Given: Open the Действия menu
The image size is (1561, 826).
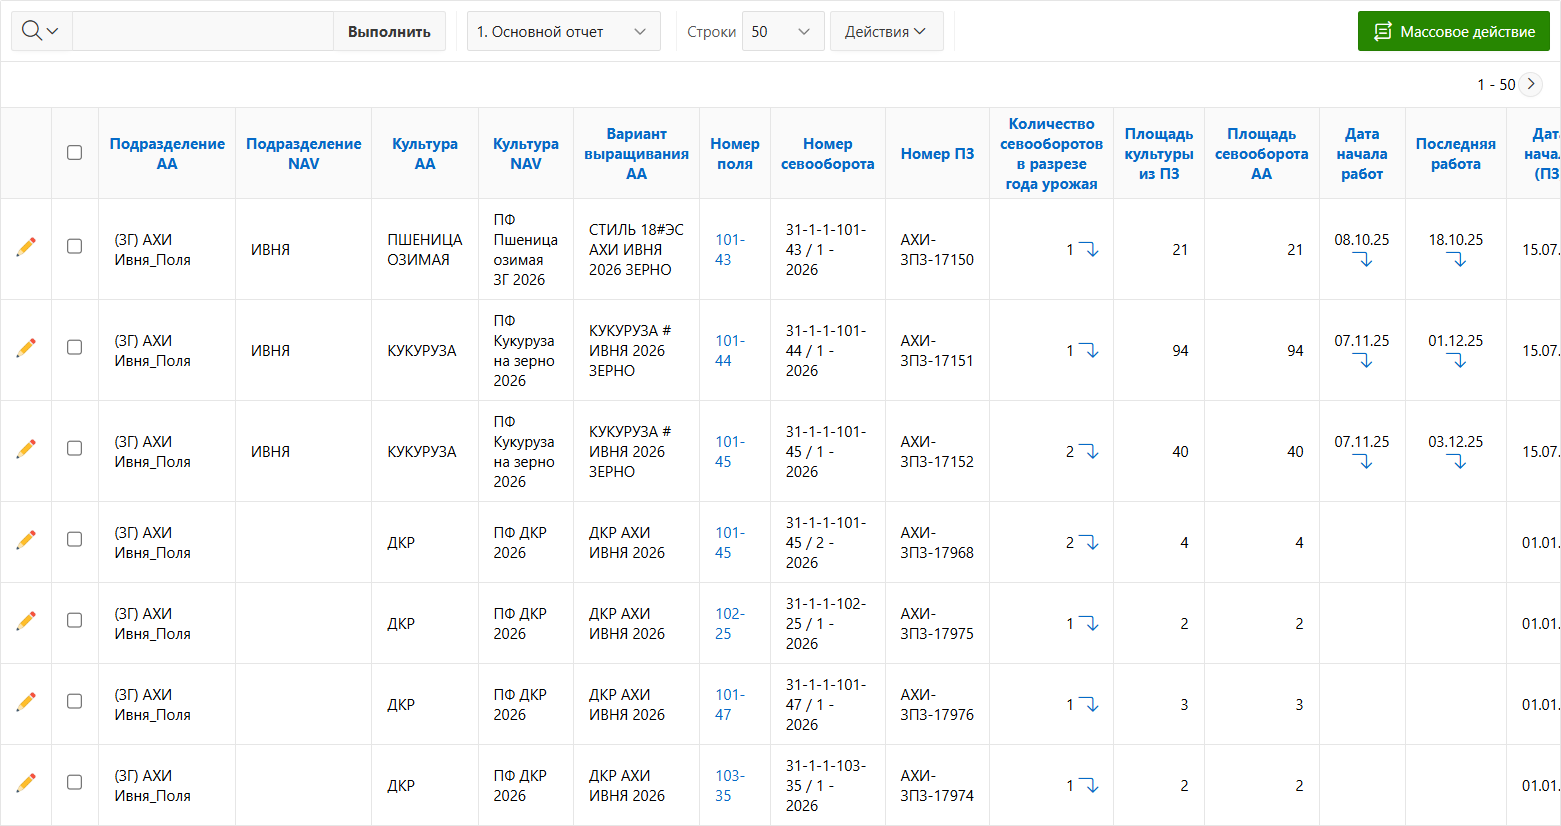Looking at the screenshot, I should pyautogui.click(x=885, y=31).
